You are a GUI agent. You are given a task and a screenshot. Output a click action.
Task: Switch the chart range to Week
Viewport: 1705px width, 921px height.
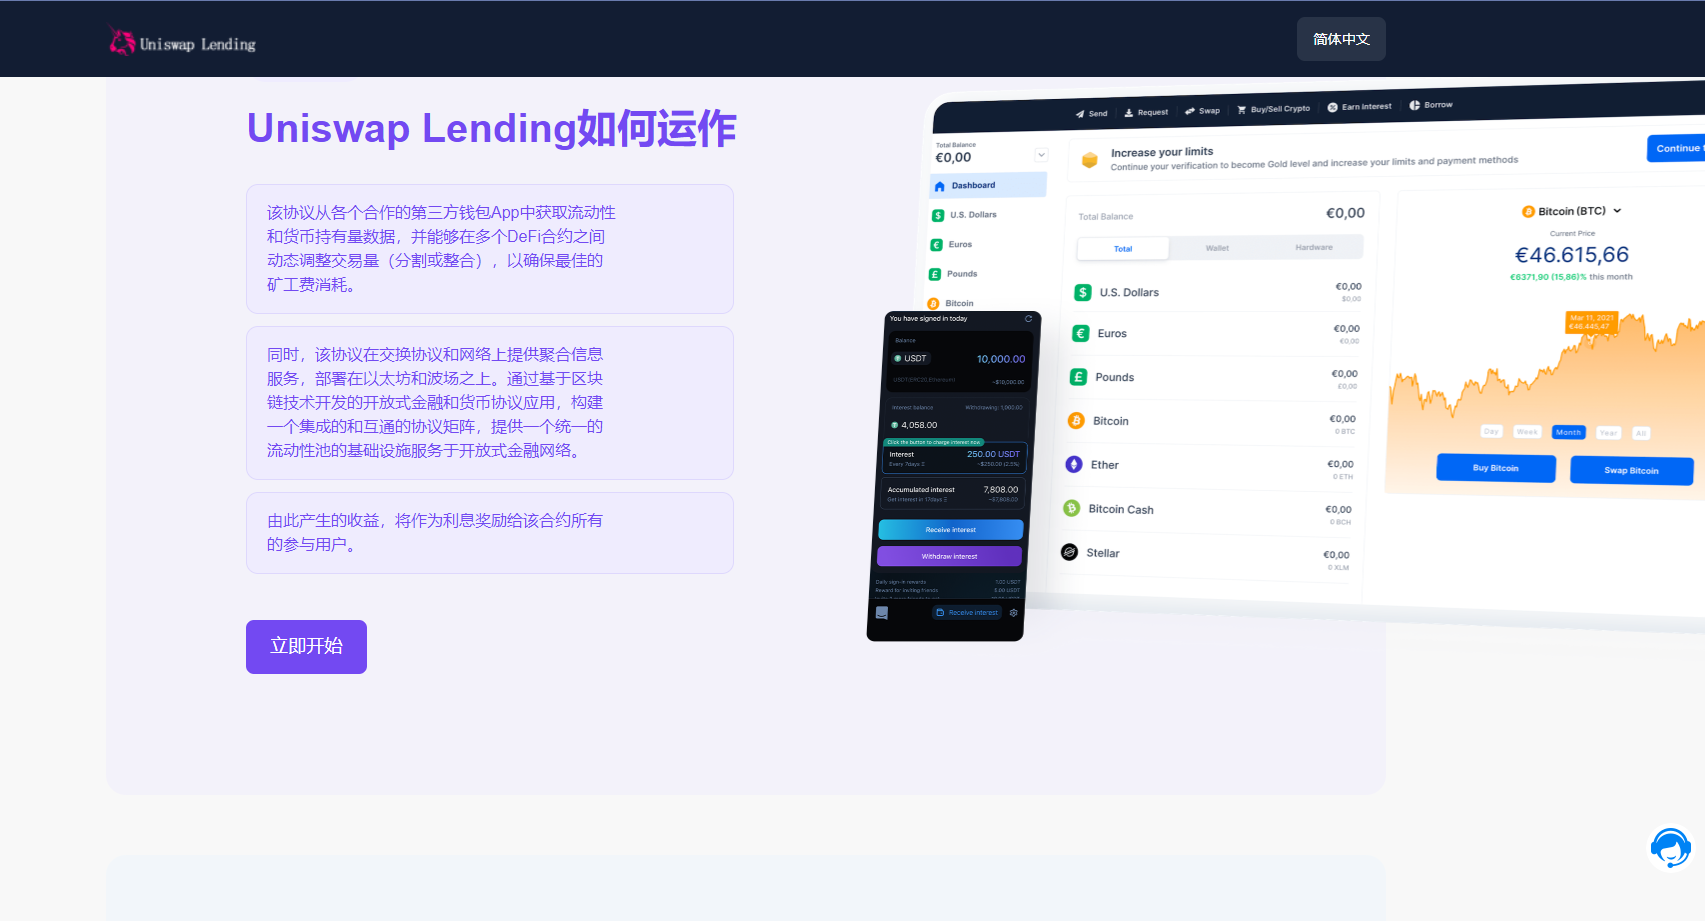[x=1527, y=432]
